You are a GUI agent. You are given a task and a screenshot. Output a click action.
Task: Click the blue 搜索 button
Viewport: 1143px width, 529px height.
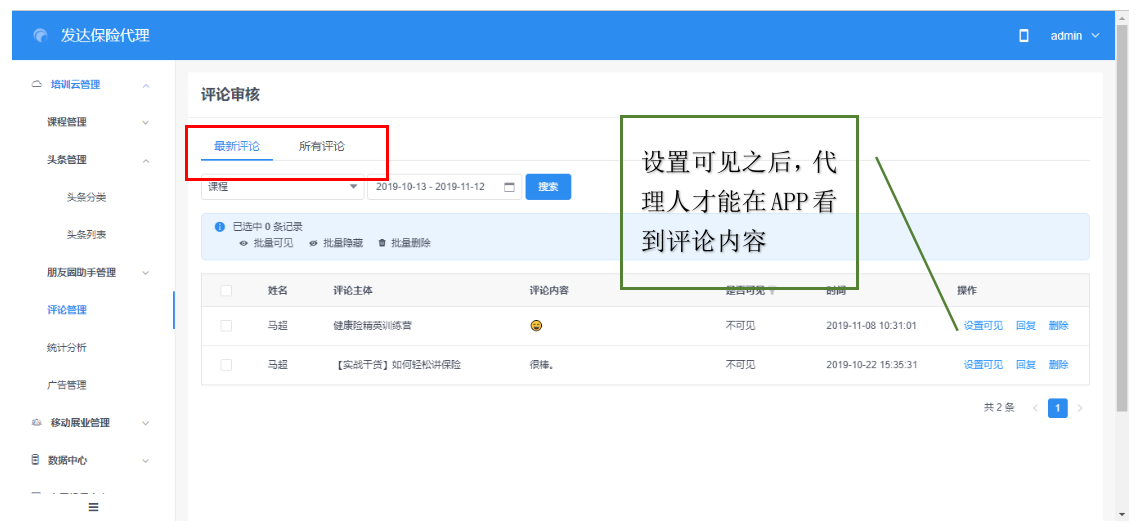[x=548, y=187]
